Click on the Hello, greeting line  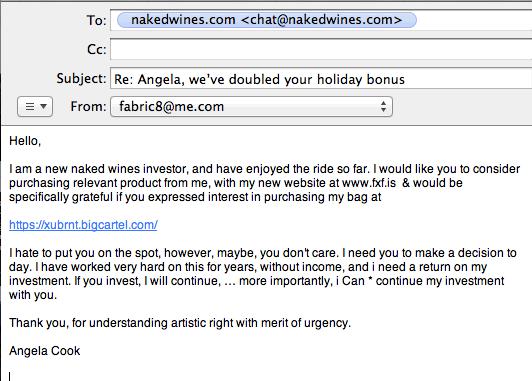(25, 141)
